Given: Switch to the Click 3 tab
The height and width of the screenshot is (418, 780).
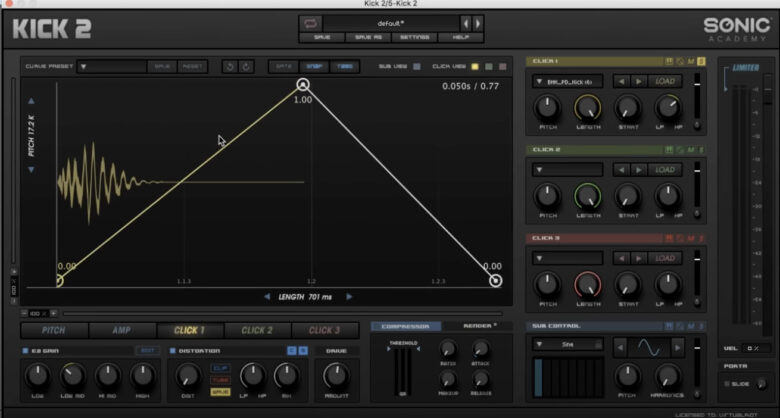Looking at the screenshot, I should pyautogui.click(x=325, y=330).
